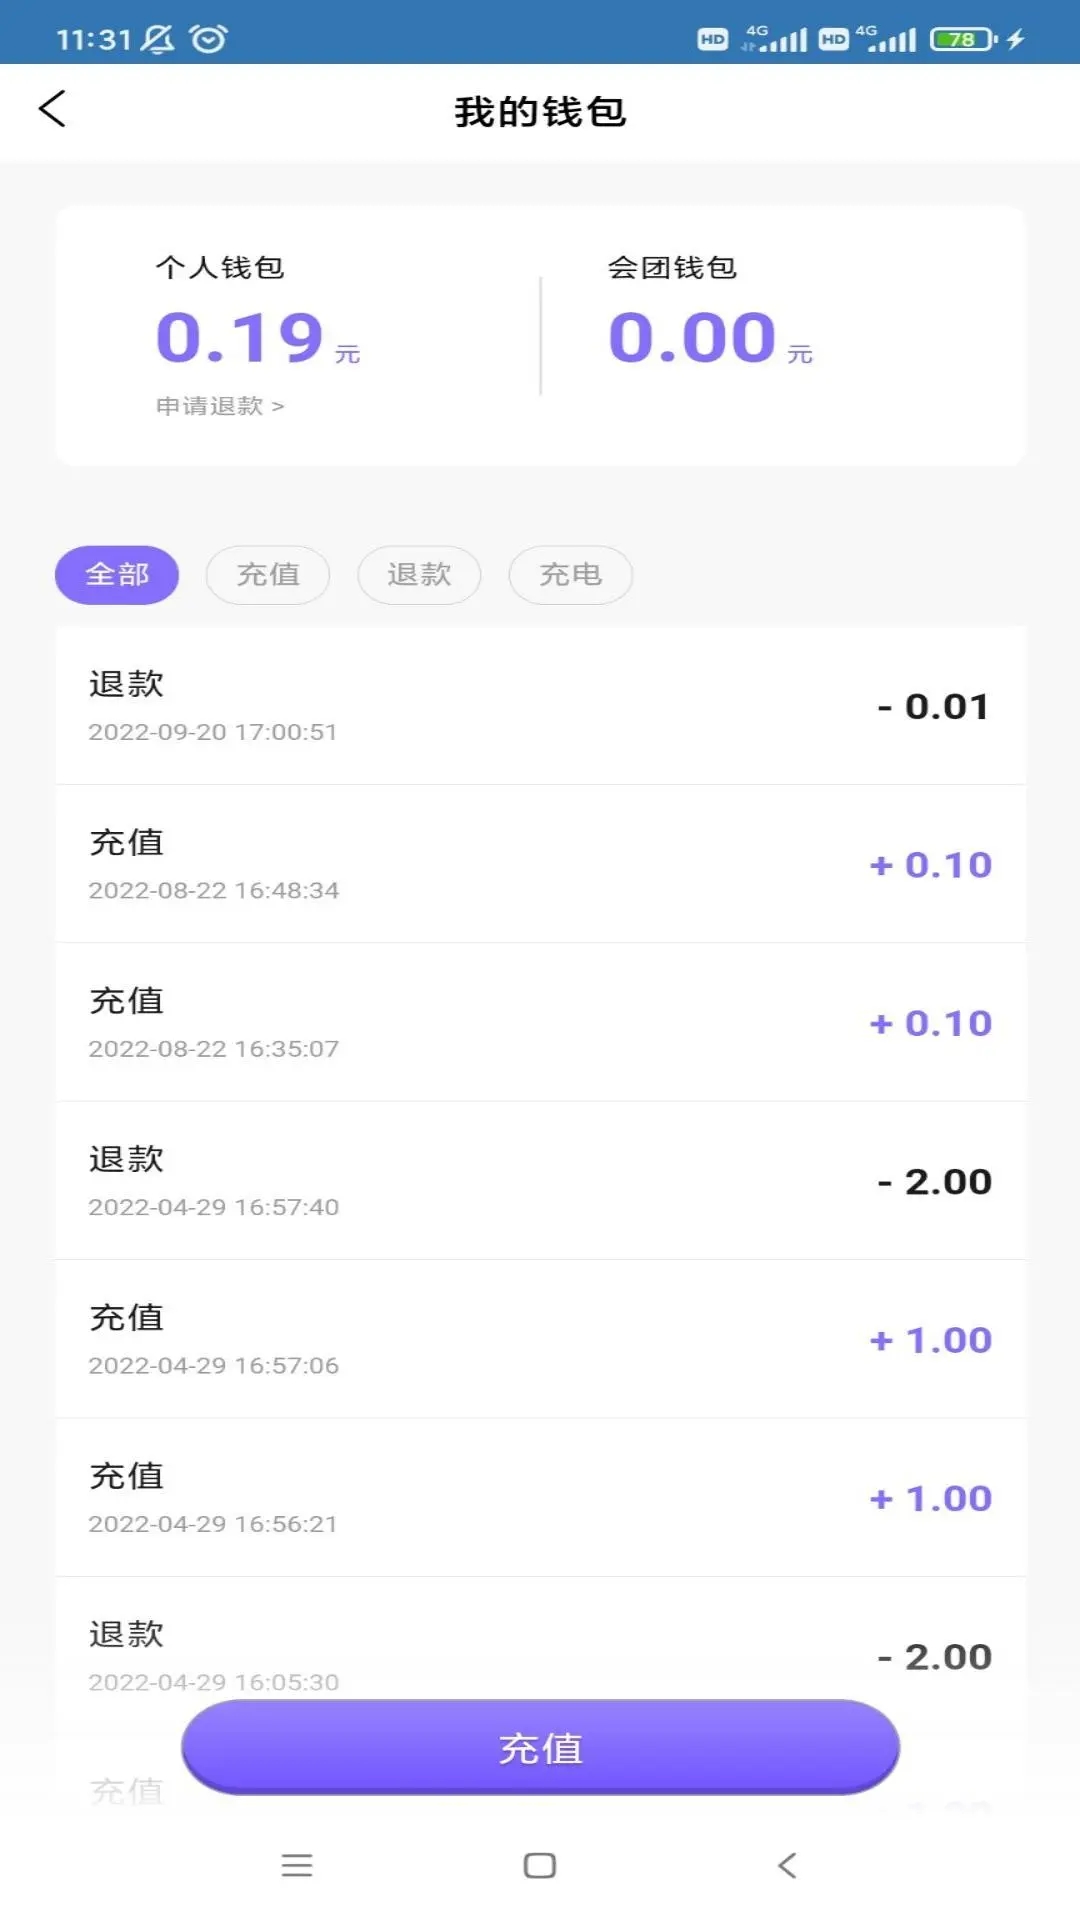Tap the muted notification bell icon

[157, 39]
